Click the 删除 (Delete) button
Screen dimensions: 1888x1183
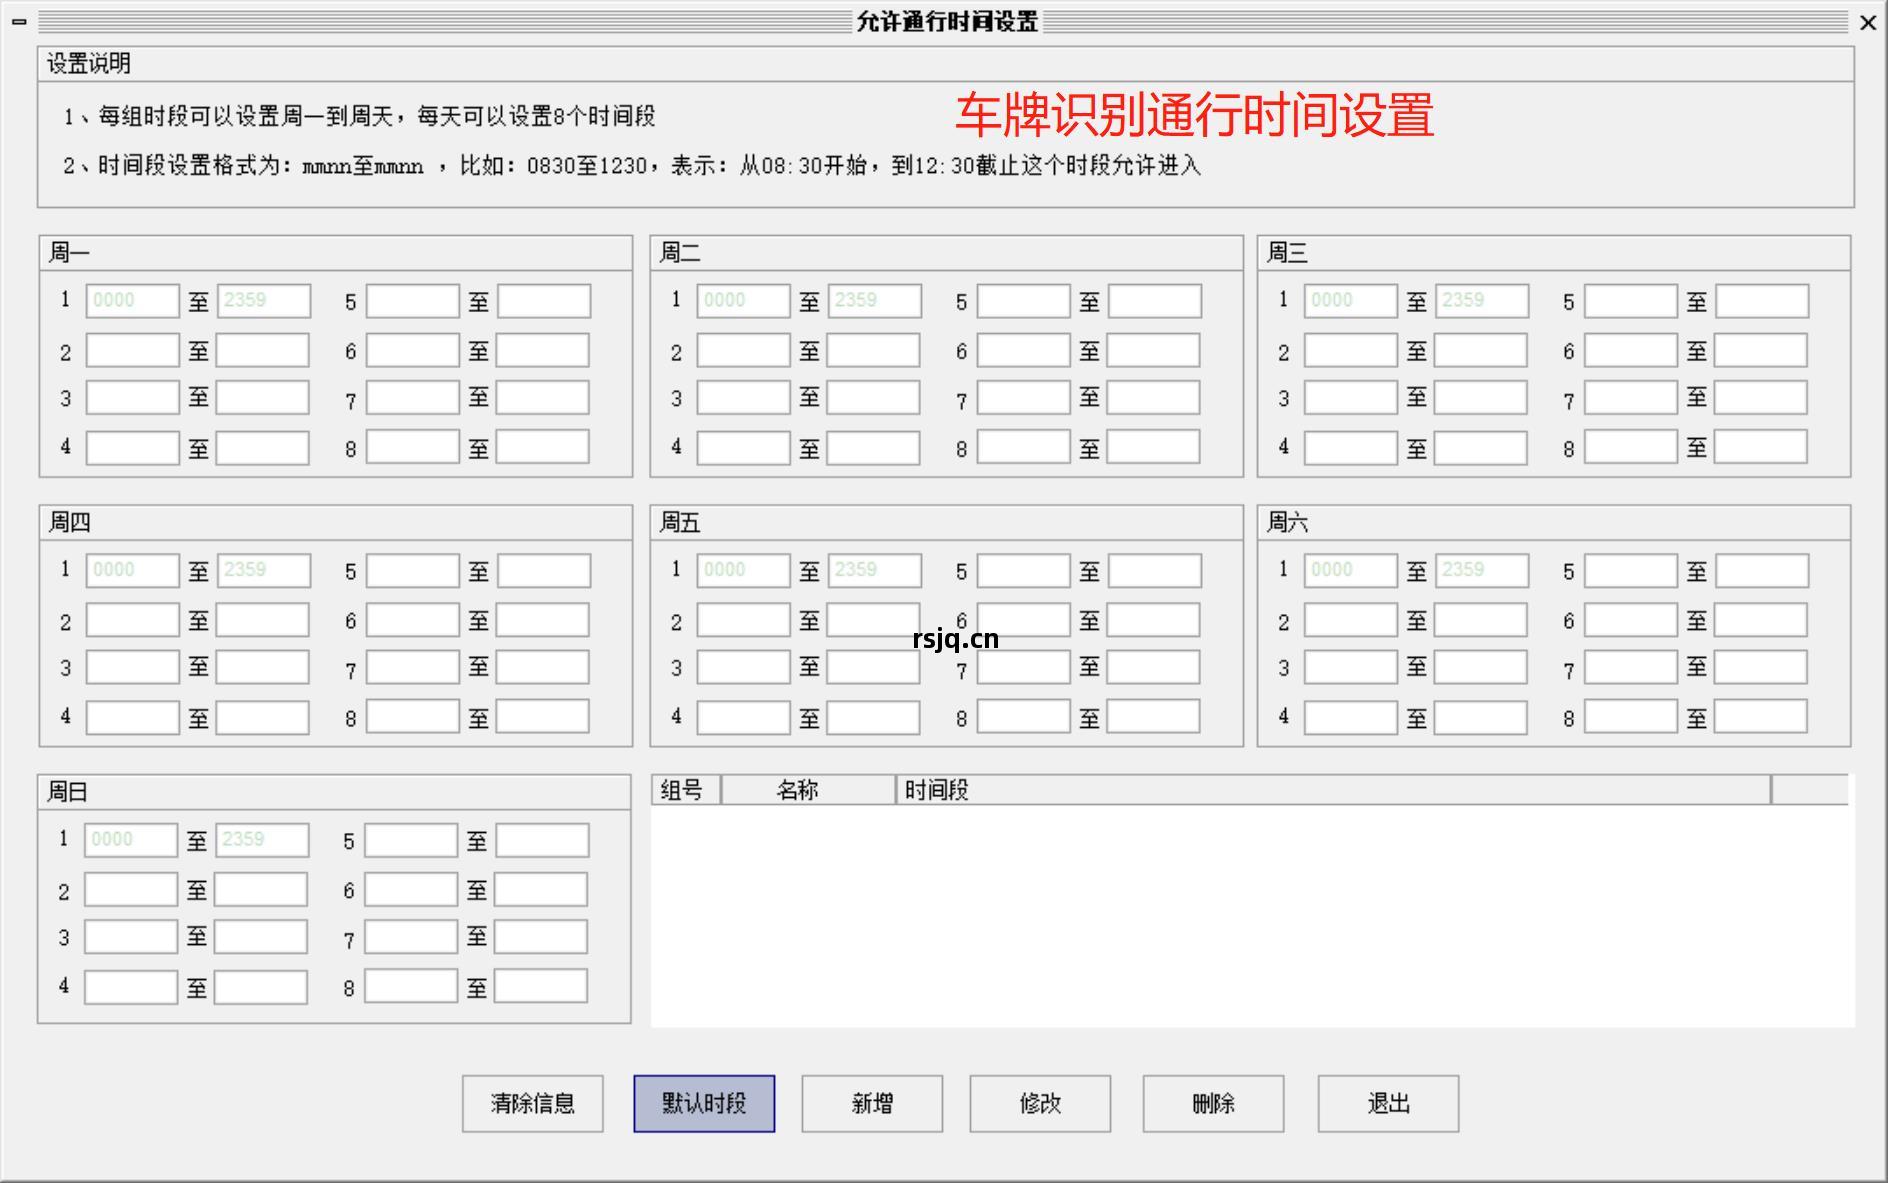[x=1213, y=1103]
